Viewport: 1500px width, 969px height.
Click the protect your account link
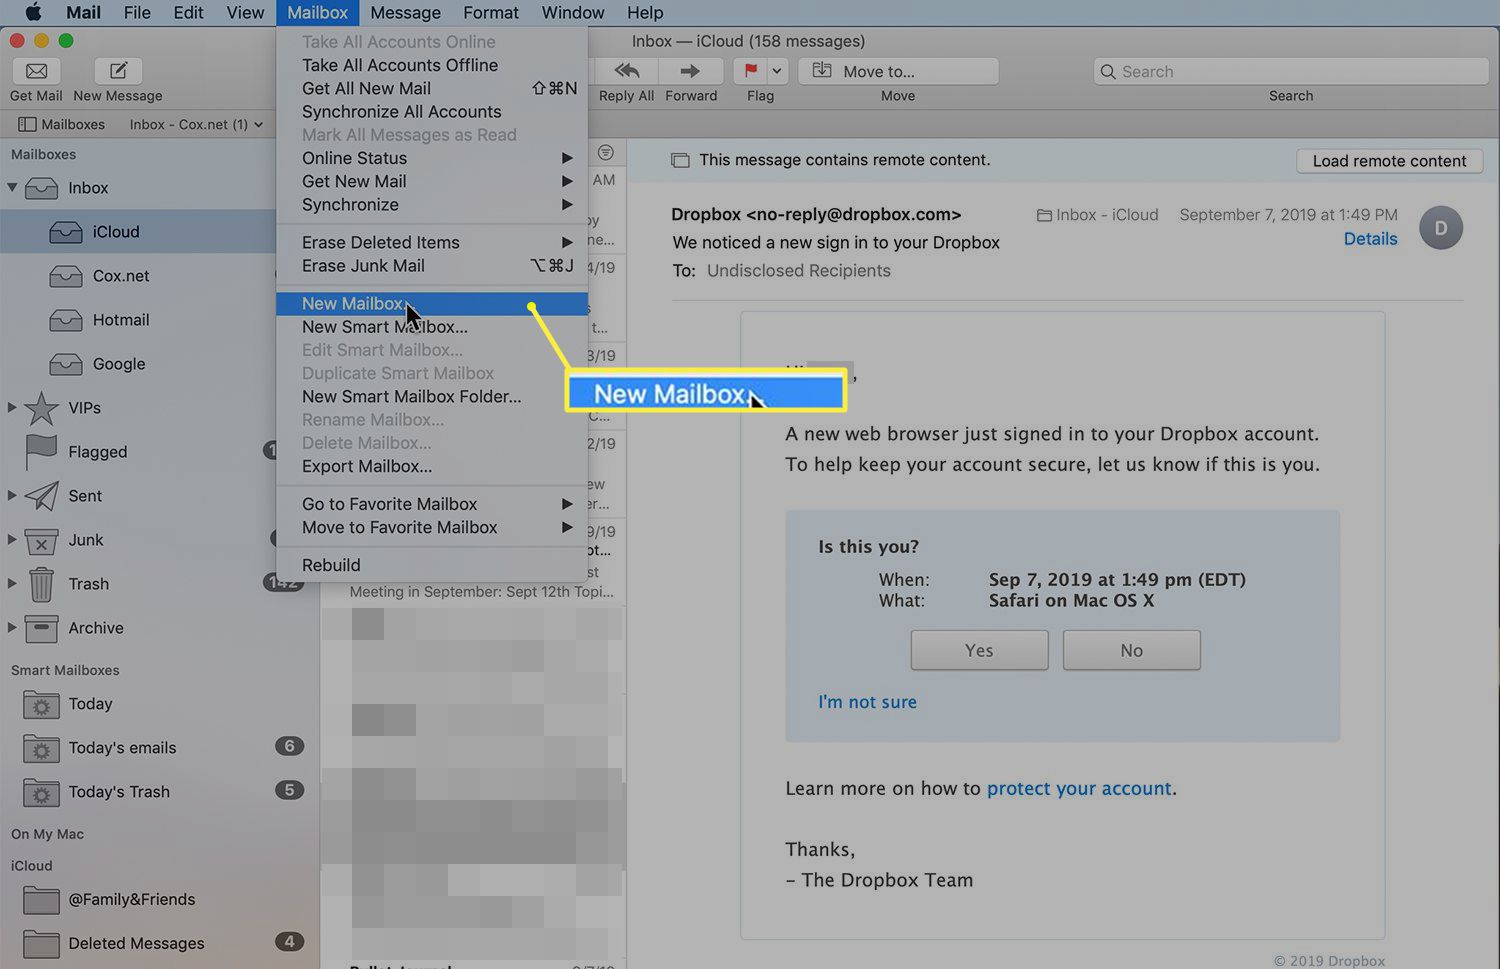(1079, 788)
